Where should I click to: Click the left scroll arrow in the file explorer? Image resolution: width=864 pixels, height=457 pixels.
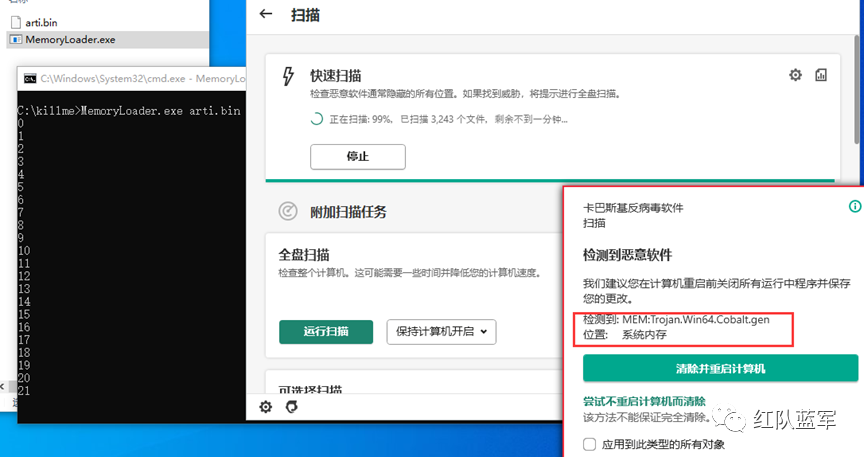click(2, 387)
